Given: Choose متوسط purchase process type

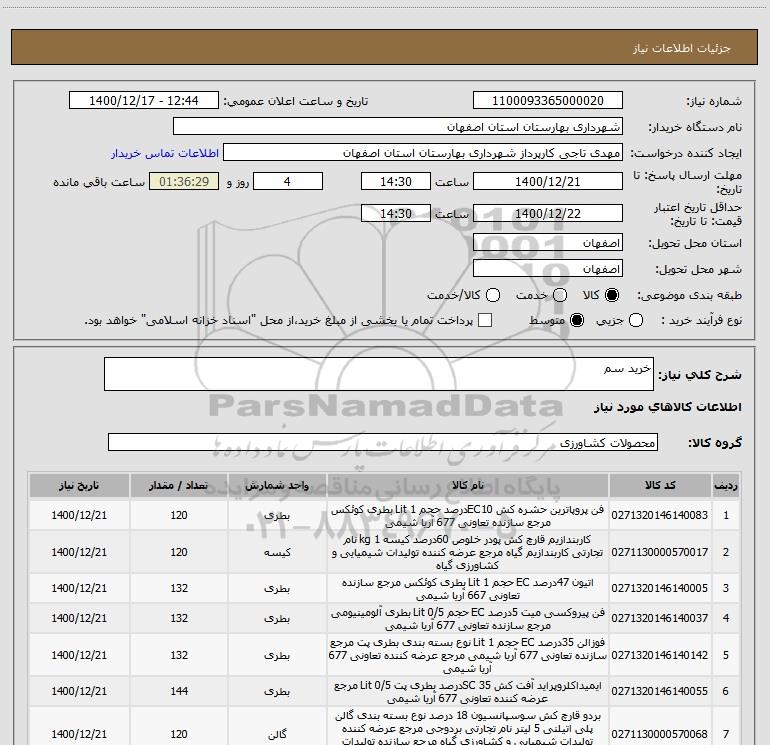Looking at the screenshot, I should [x=577, y=320].
